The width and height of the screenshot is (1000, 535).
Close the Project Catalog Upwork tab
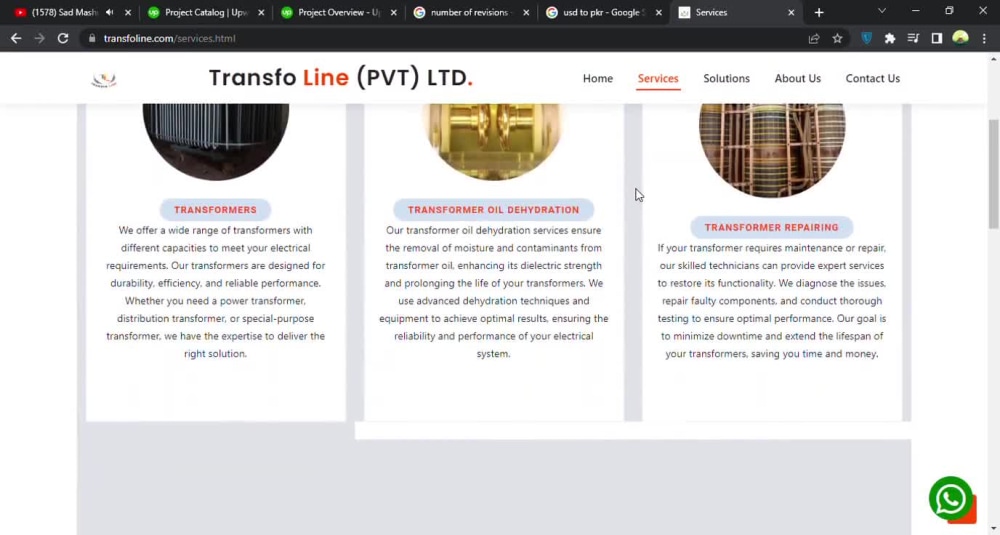(x=261, y=12)
